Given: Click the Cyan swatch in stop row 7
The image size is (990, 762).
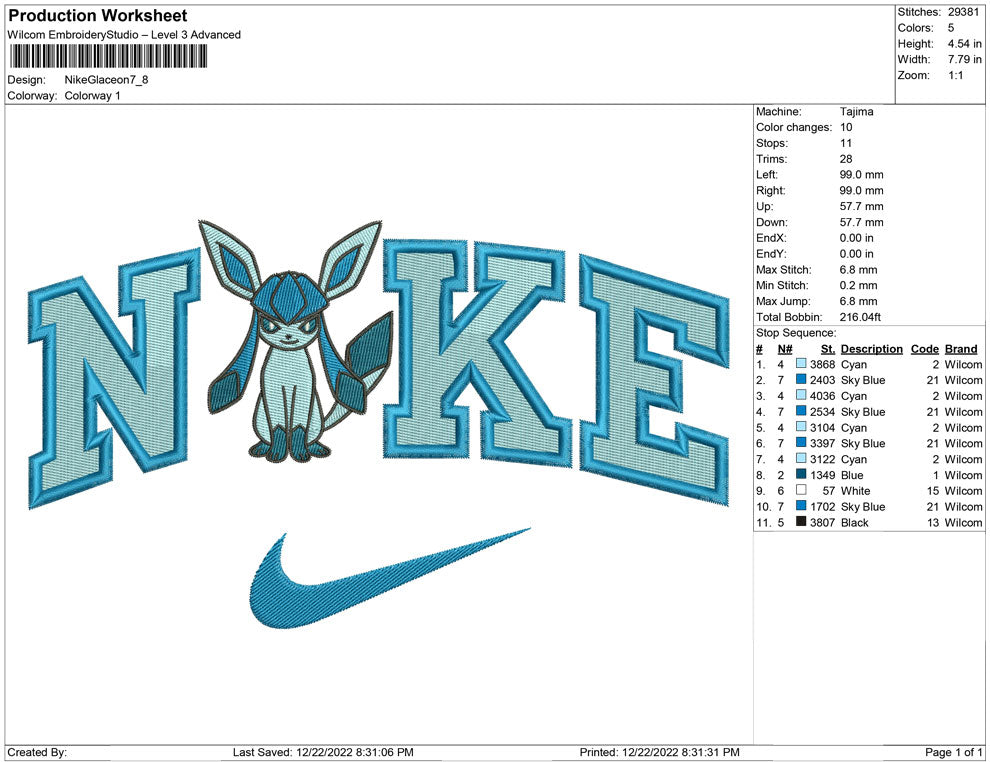Looking at the screenshot, I should pos(801,458).
